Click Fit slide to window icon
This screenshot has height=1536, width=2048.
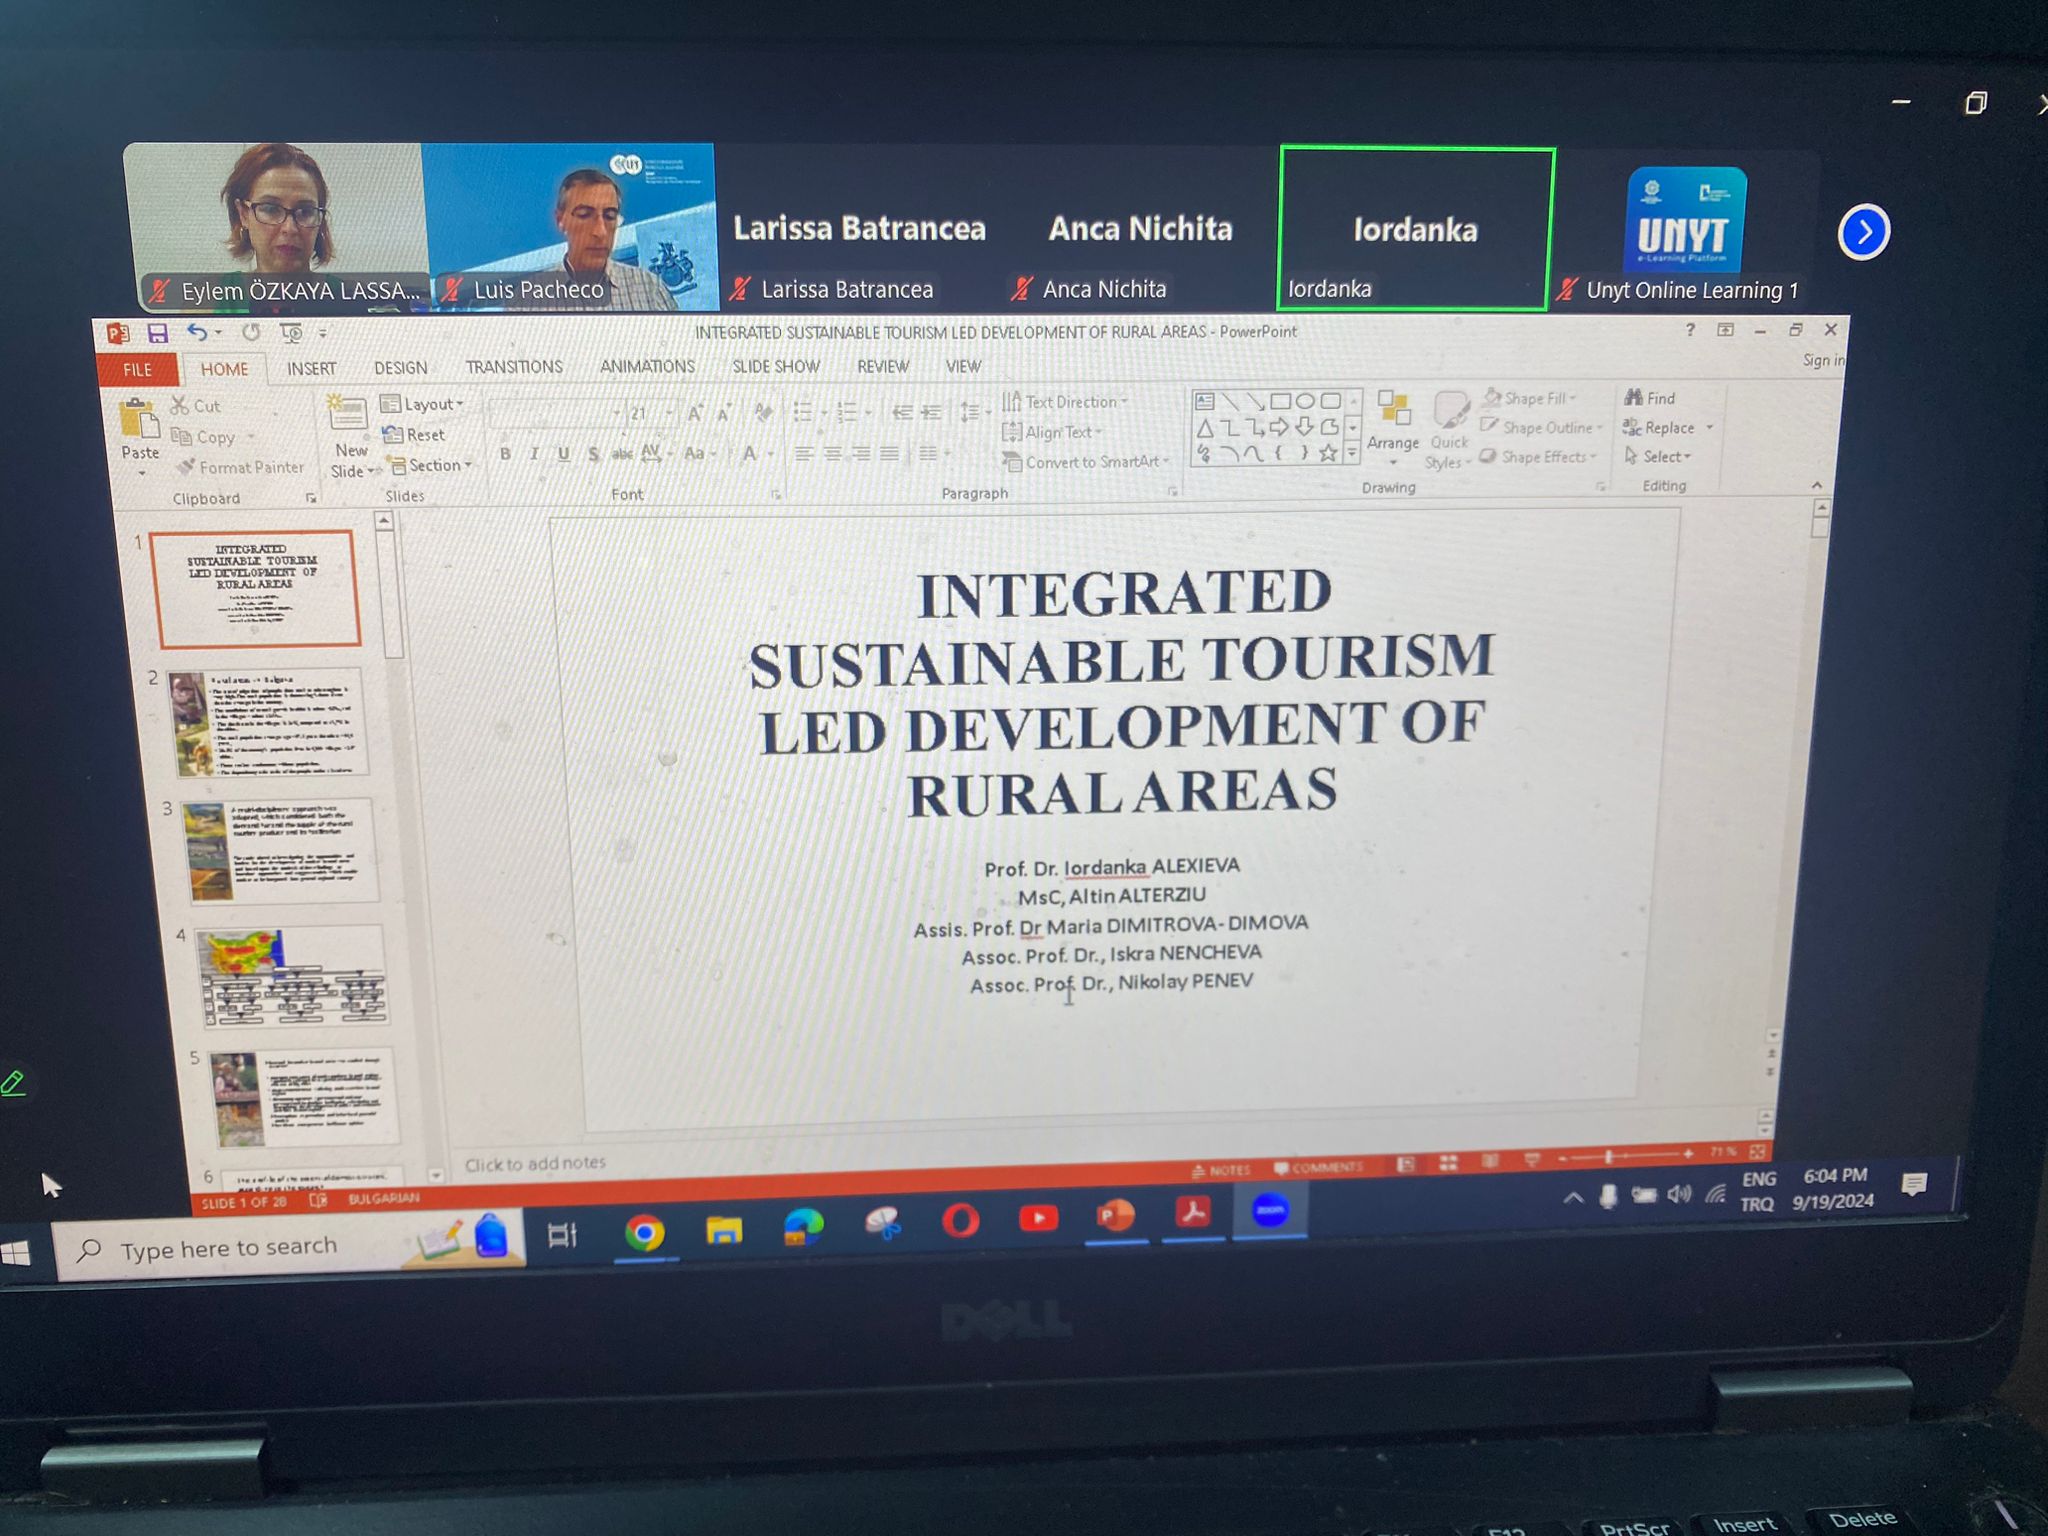tap(1757, 1151)
